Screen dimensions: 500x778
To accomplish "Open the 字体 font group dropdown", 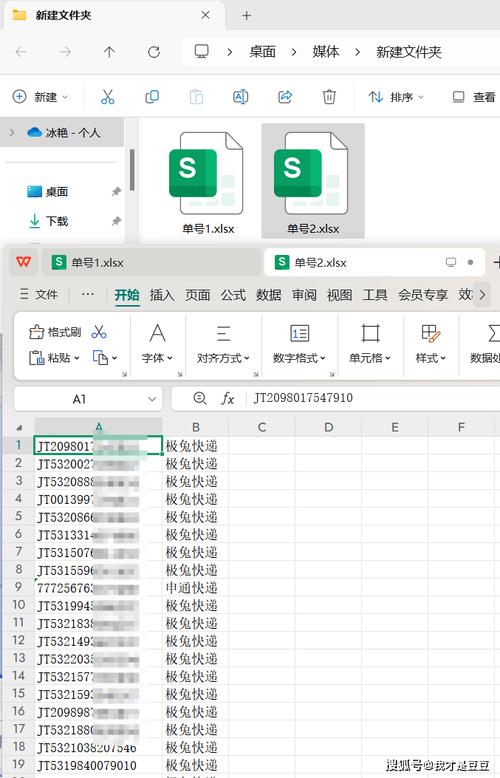I will click(157, 344).
